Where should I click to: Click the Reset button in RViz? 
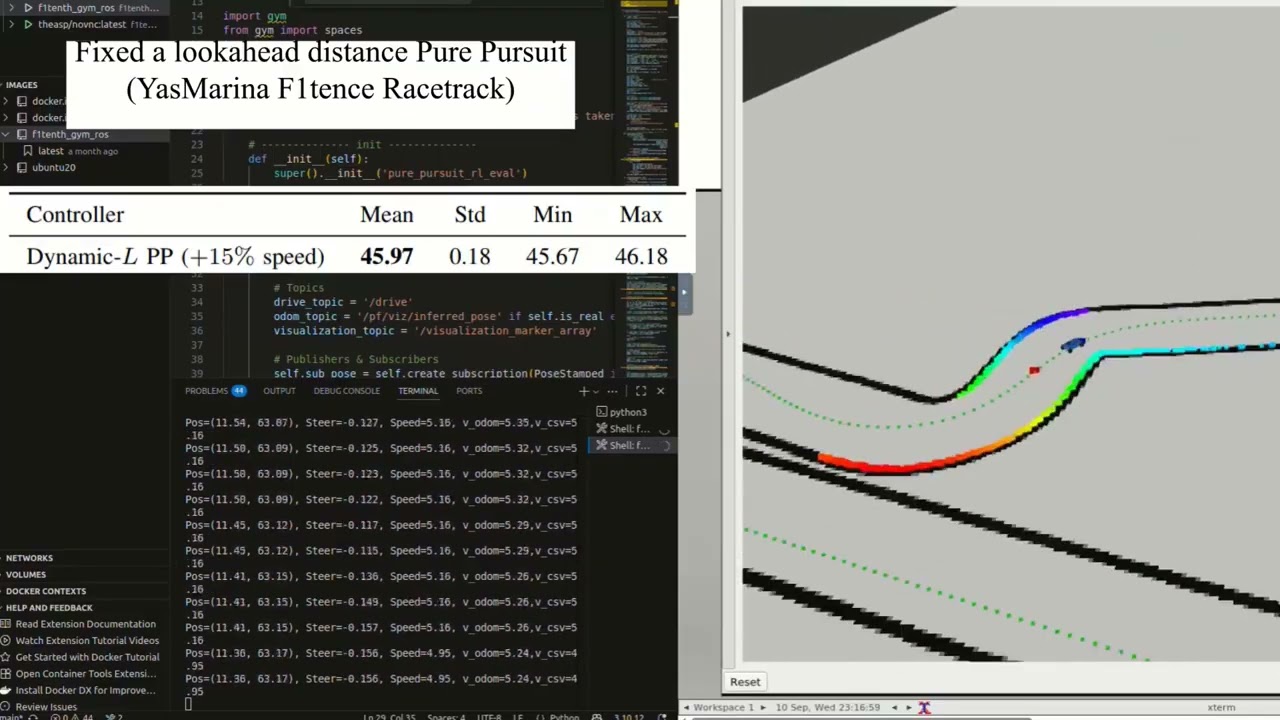(745, 682)
